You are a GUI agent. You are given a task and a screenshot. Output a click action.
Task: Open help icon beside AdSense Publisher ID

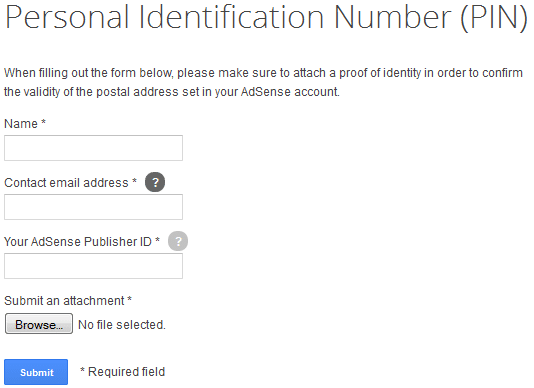point(178,241)
